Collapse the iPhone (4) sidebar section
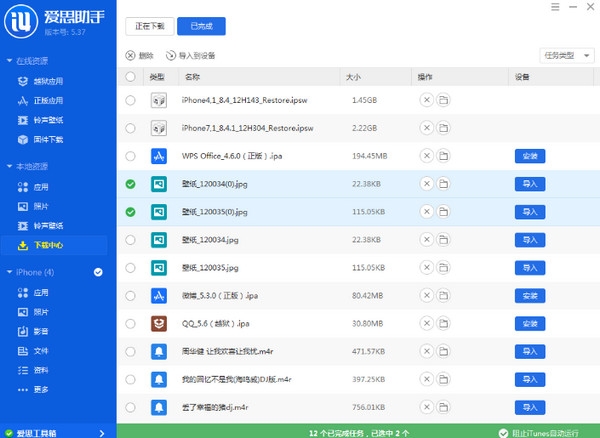The width and height of the screenshot is (600, 438). pos(9,272)
